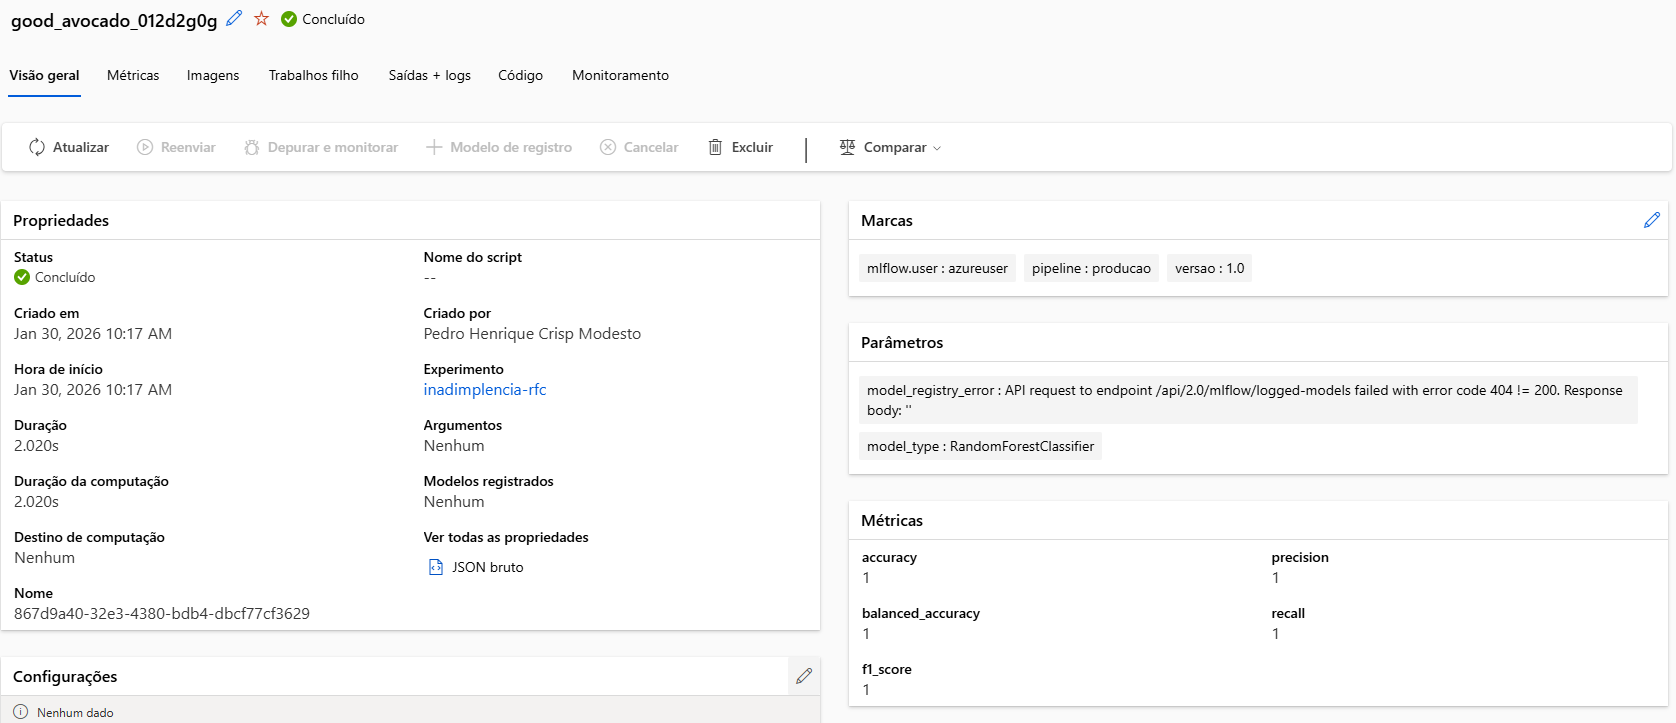Edit Configurações using the pencil icon
Image resolution: width=1676 pixels, height=723 pixels.
pyautogui.click(x=804, y=676)
